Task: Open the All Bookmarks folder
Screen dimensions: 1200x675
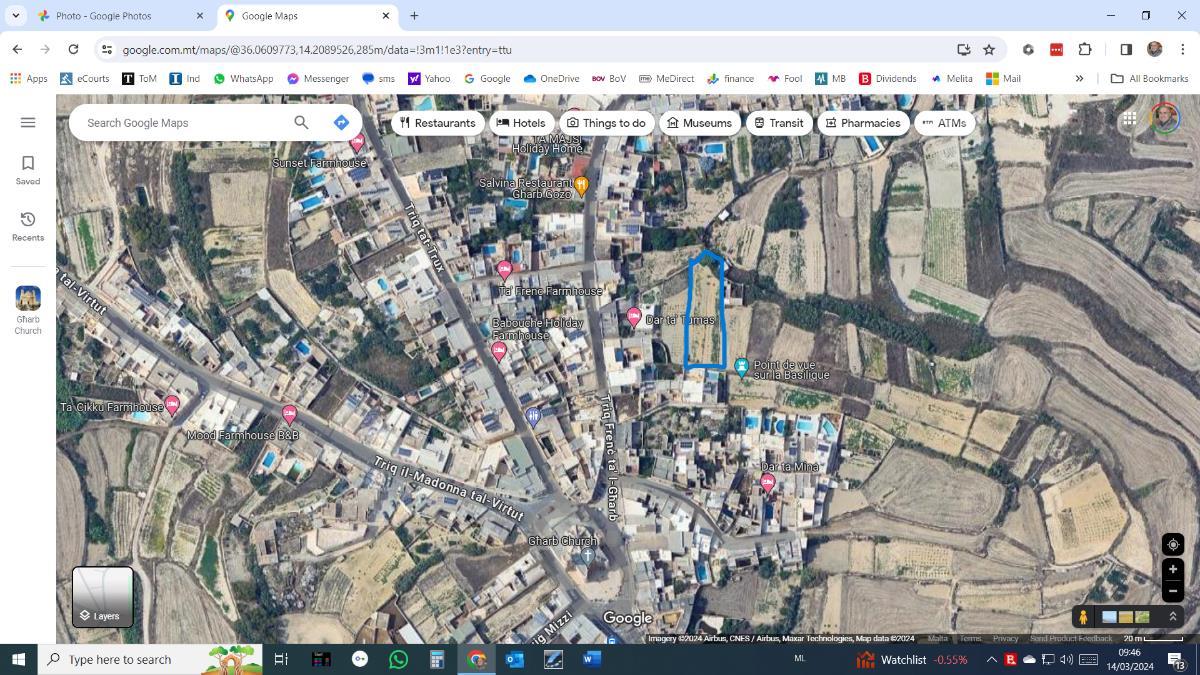Action: 1149,78
